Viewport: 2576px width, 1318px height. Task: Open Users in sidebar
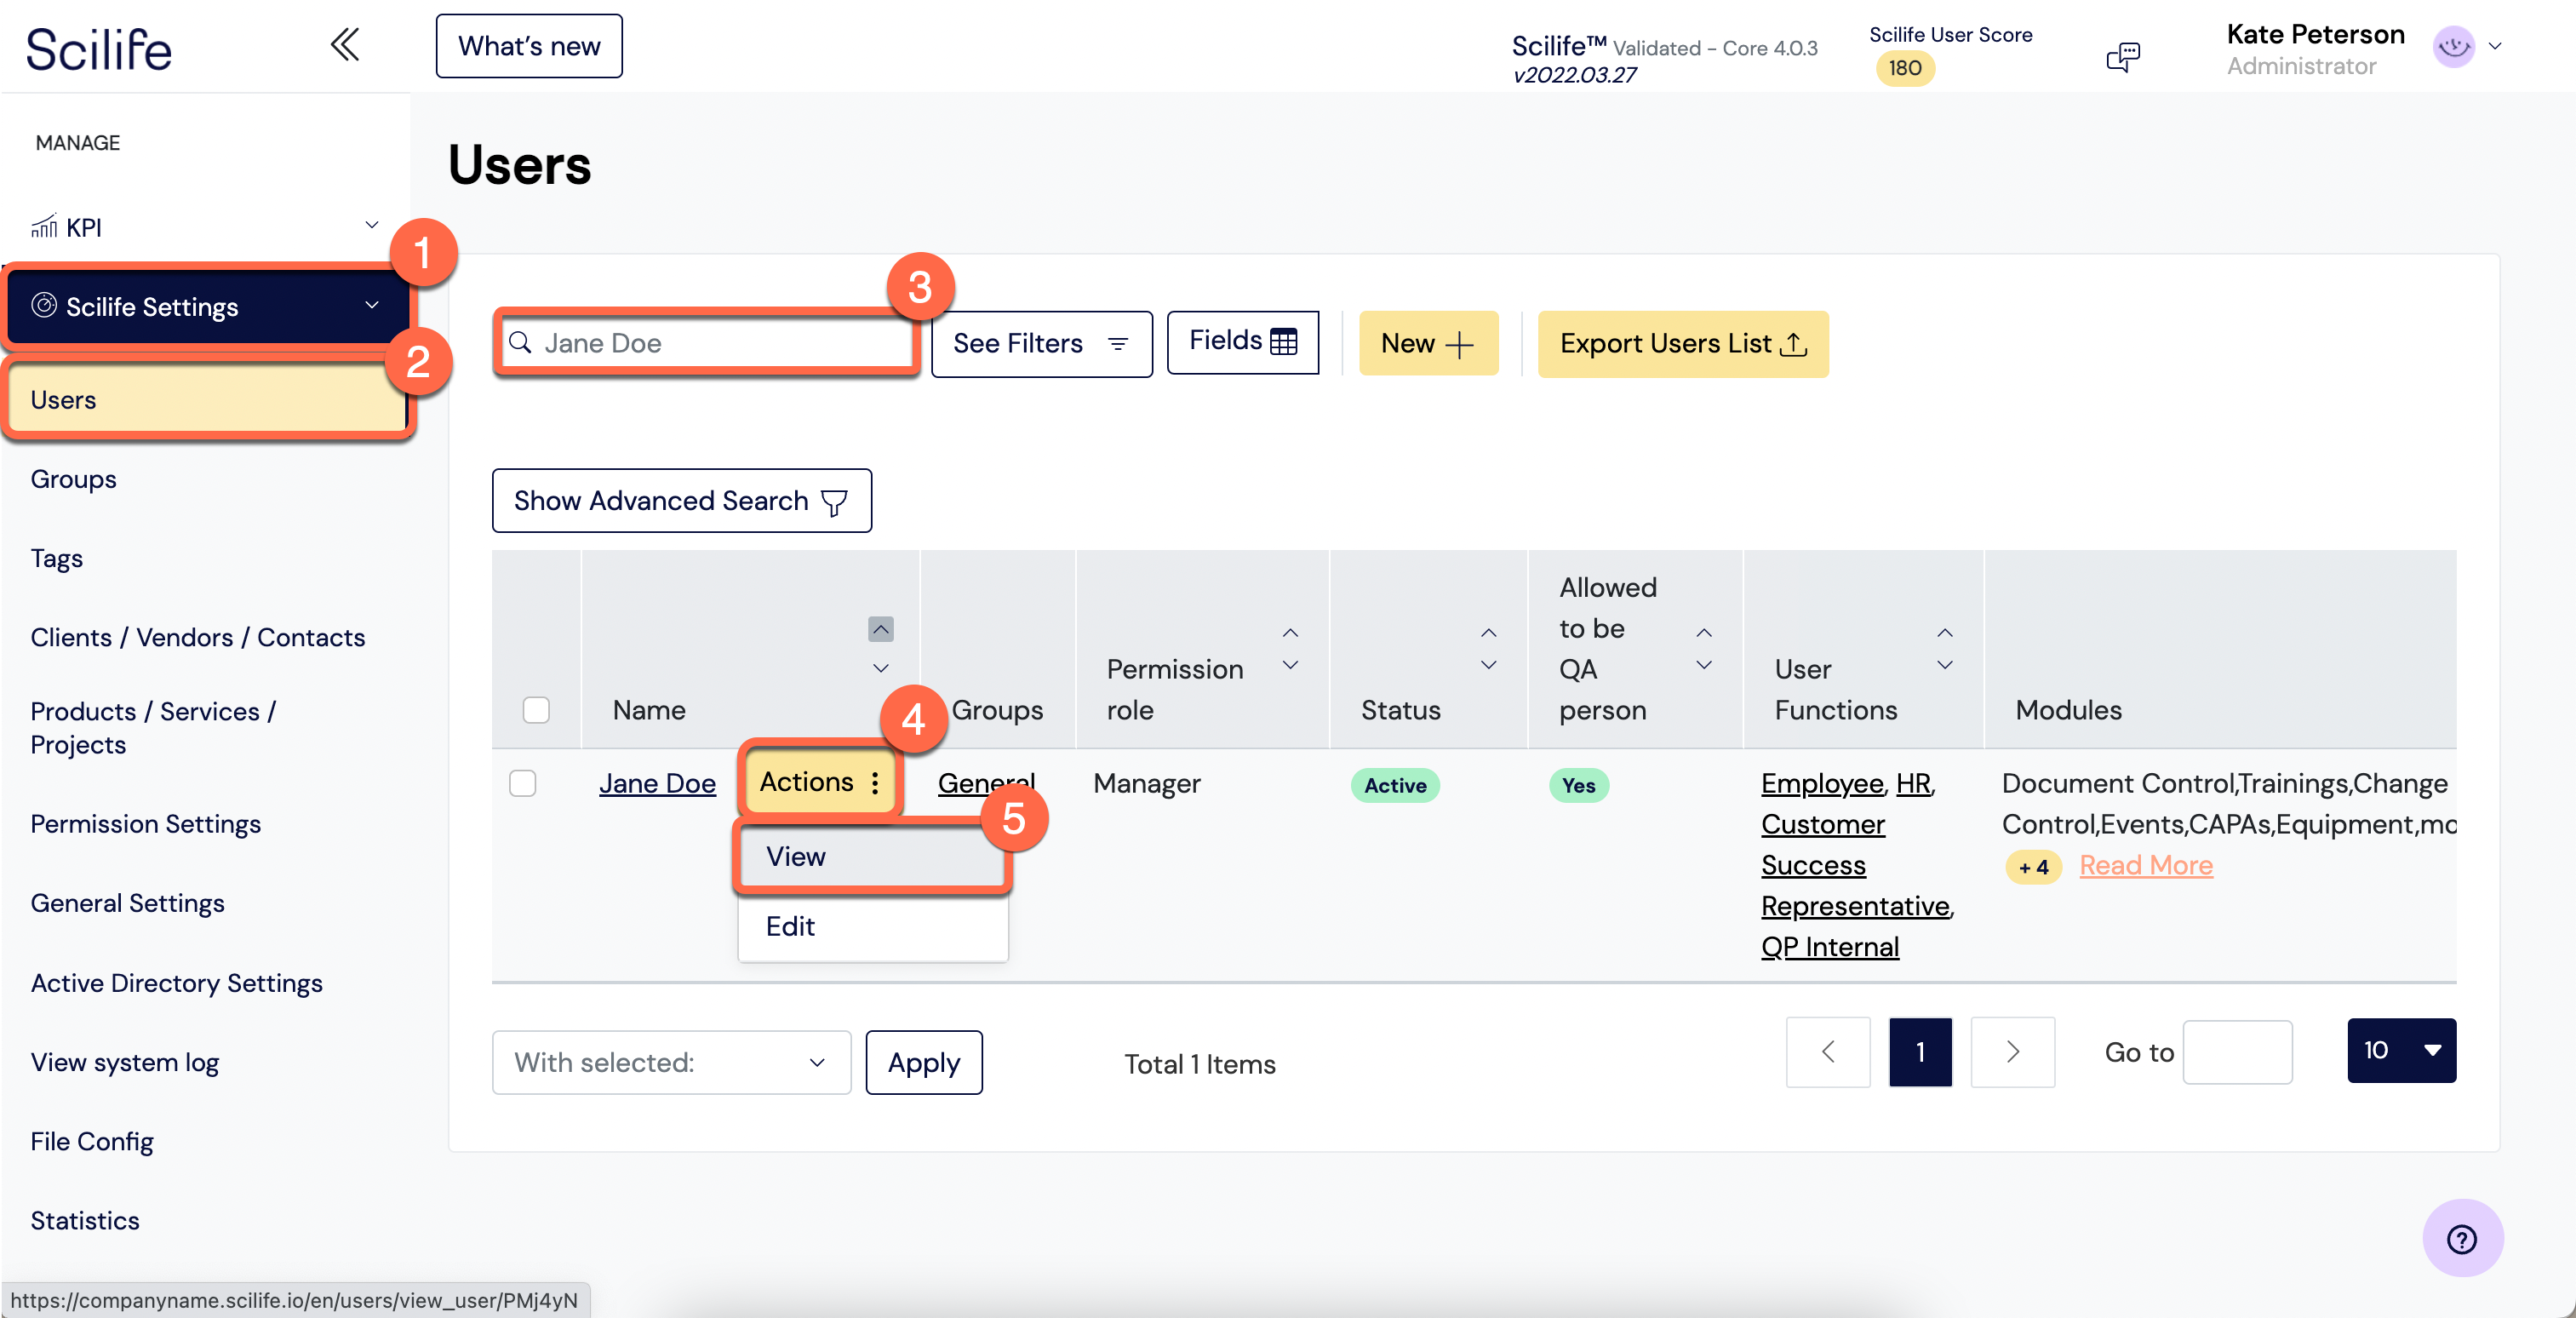pyautogui.click(x=206, y=399)
